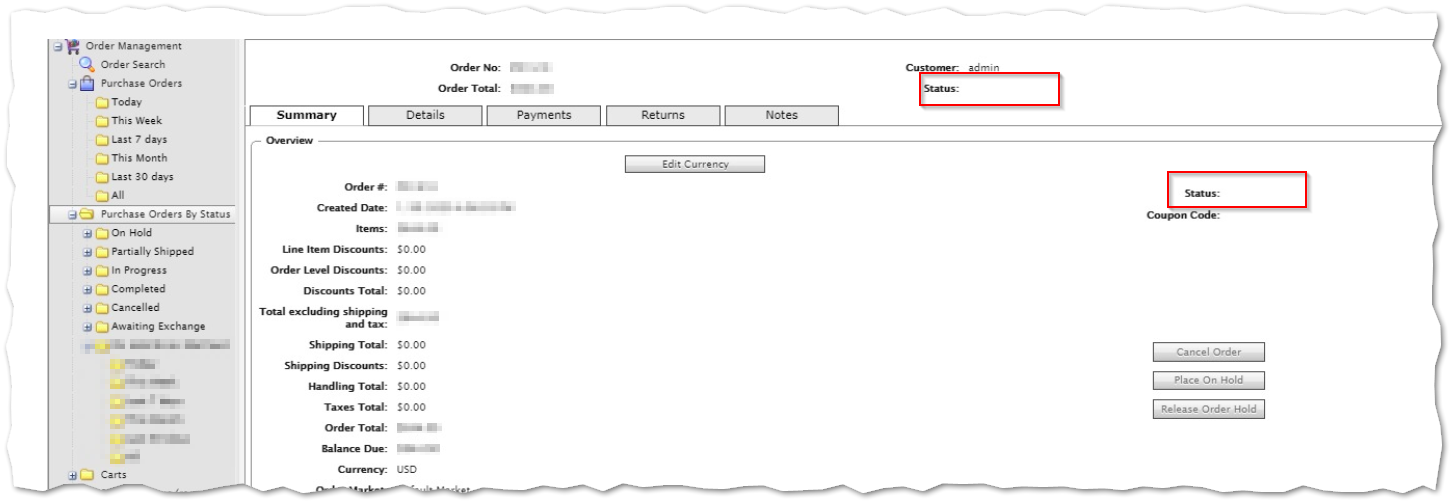The width and height of the screenshot is (1452, 503).
Task: Select This Month in the tree
Action: (139, 158)
